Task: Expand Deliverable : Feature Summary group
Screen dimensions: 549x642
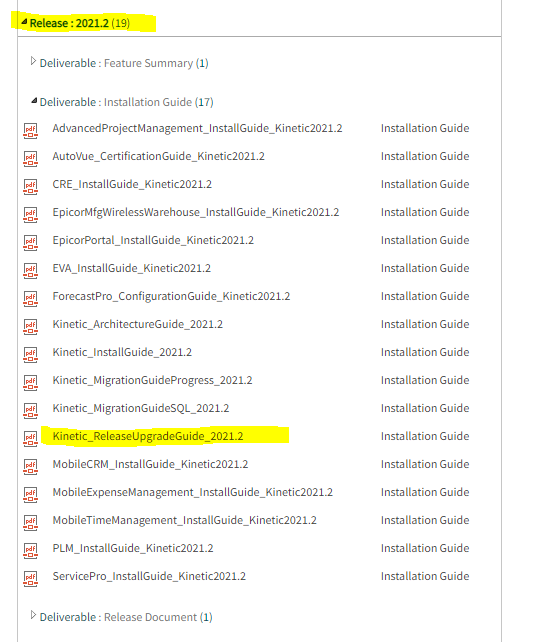Action: point(33,61)
